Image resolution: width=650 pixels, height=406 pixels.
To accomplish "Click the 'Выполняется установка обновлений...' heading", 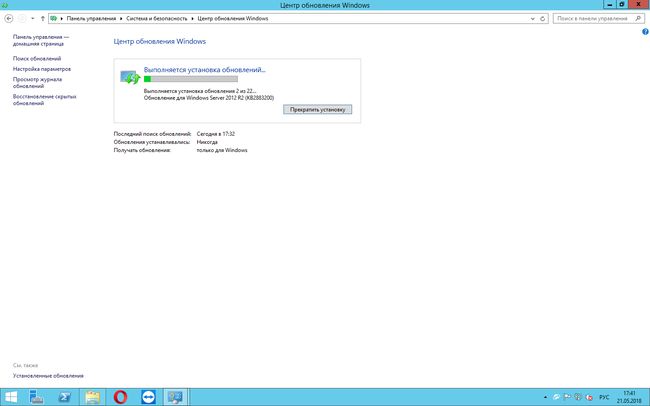I will coord(204,70).
